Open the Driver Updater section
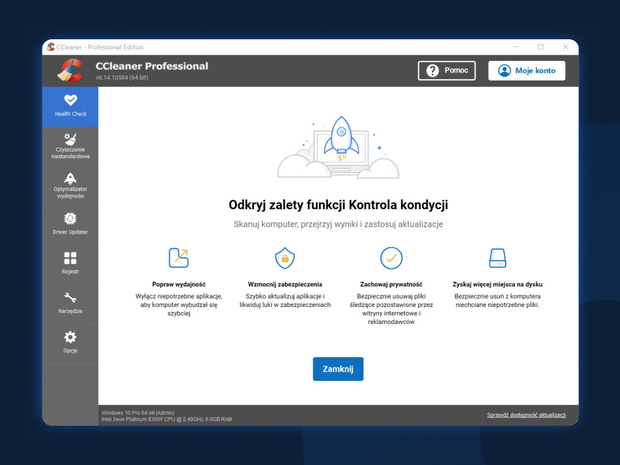This screenshot has height=465, width=620. click(70, 225)
